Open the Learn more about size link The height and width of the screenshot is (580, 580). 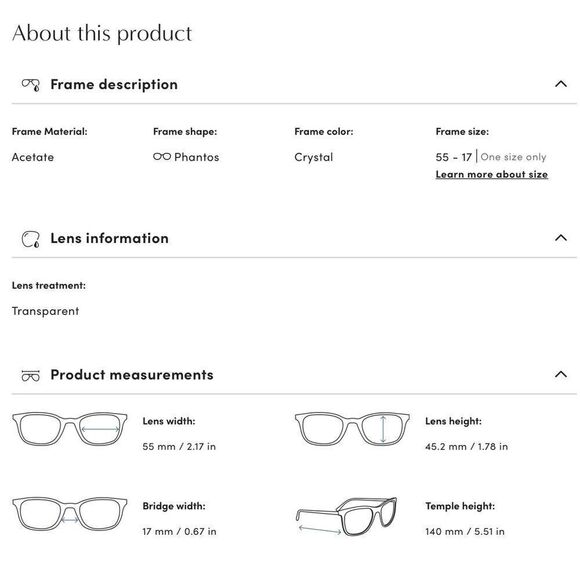[492, 174]
